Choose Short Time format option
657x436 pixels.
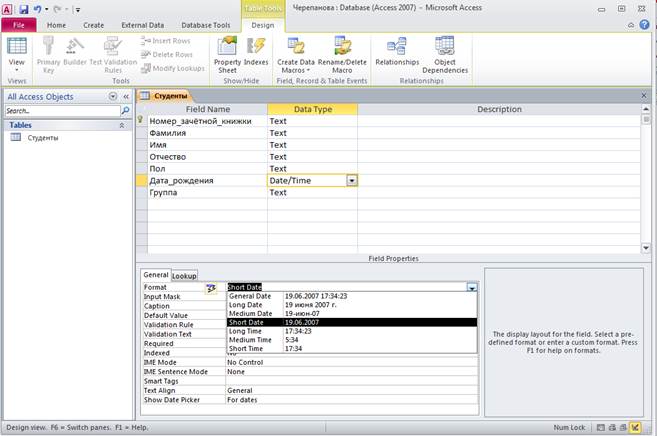point(352,348)
